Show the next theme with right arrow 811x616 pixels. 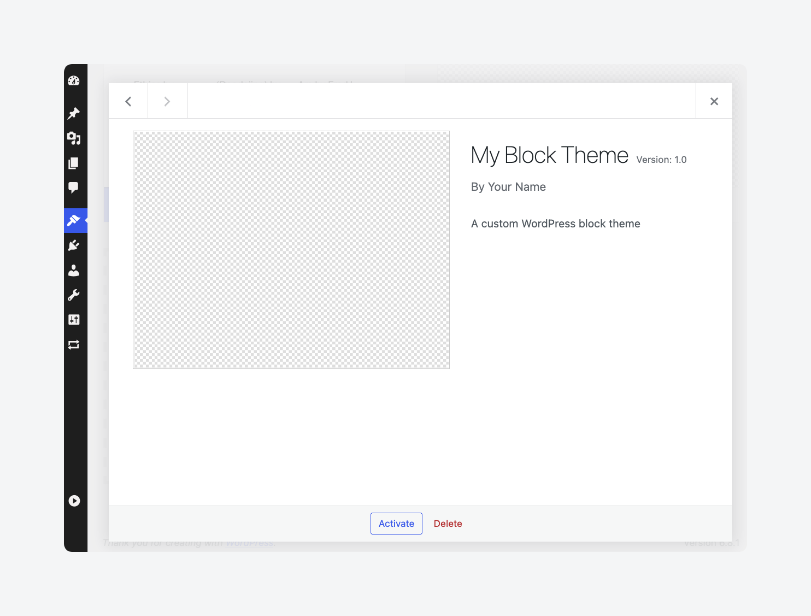coord(167,101)
